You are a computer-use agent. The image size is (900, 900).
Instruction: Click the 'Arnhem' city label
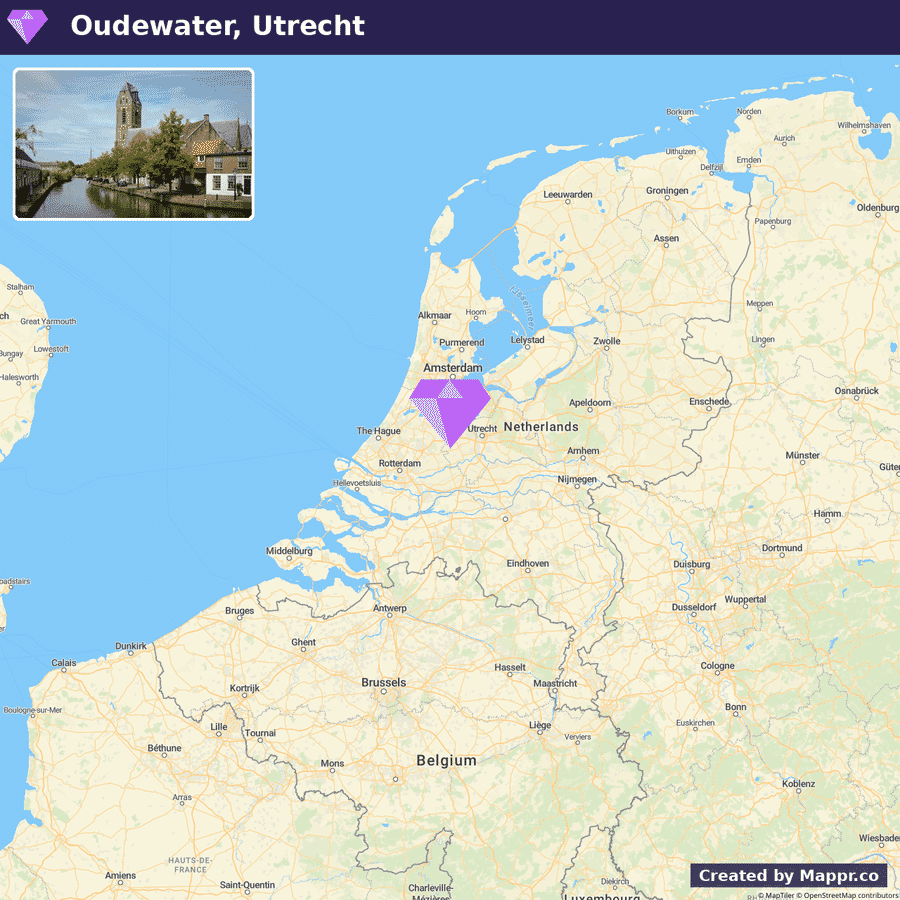pyautogui.click(x=583, y=451)
